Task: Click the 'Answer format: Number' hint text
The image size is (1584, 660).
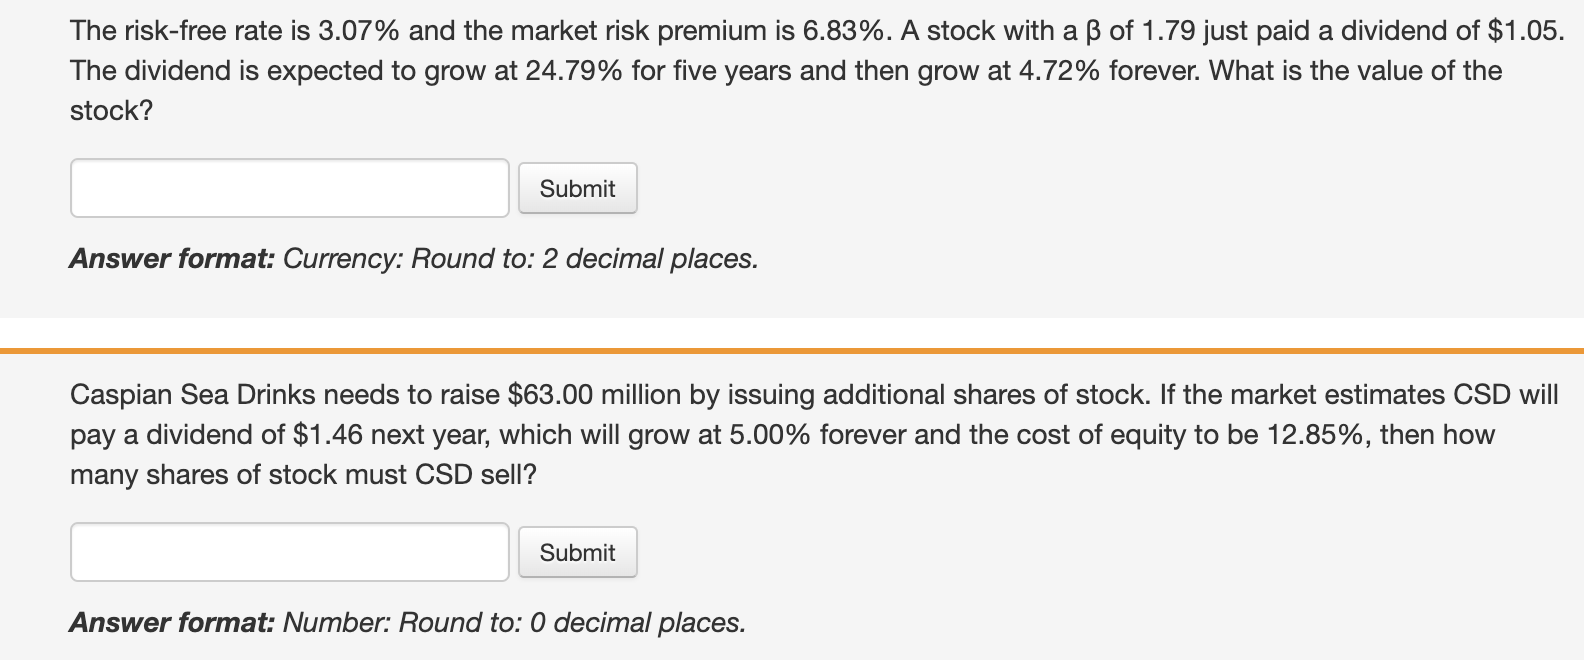Action: coord(408,623)
